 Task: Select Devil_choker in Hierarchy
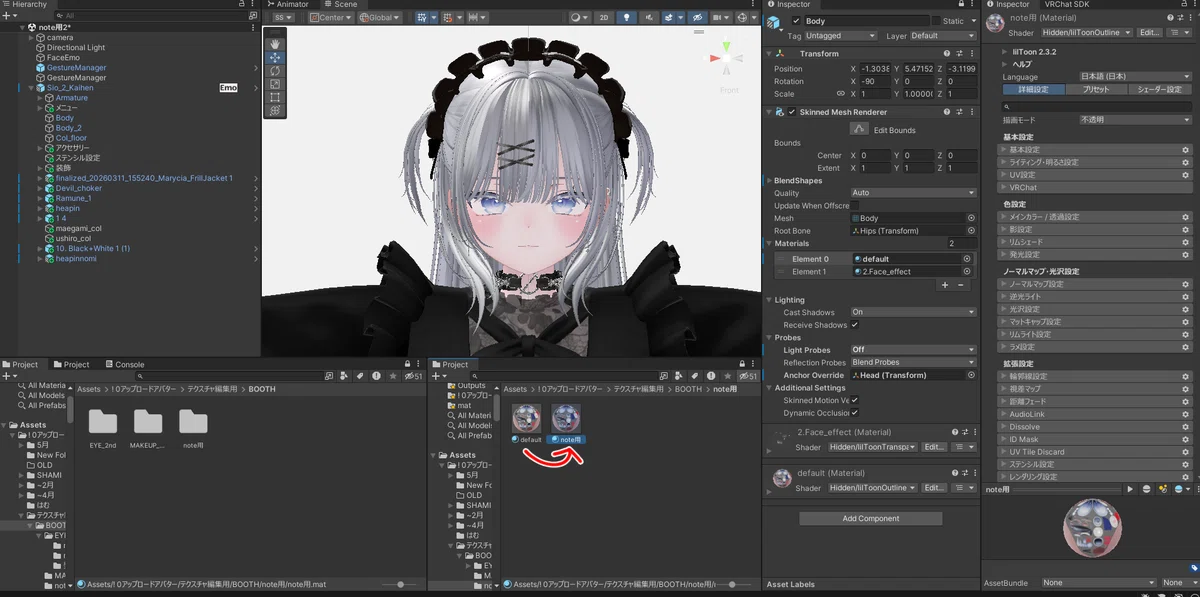(78, 188)
